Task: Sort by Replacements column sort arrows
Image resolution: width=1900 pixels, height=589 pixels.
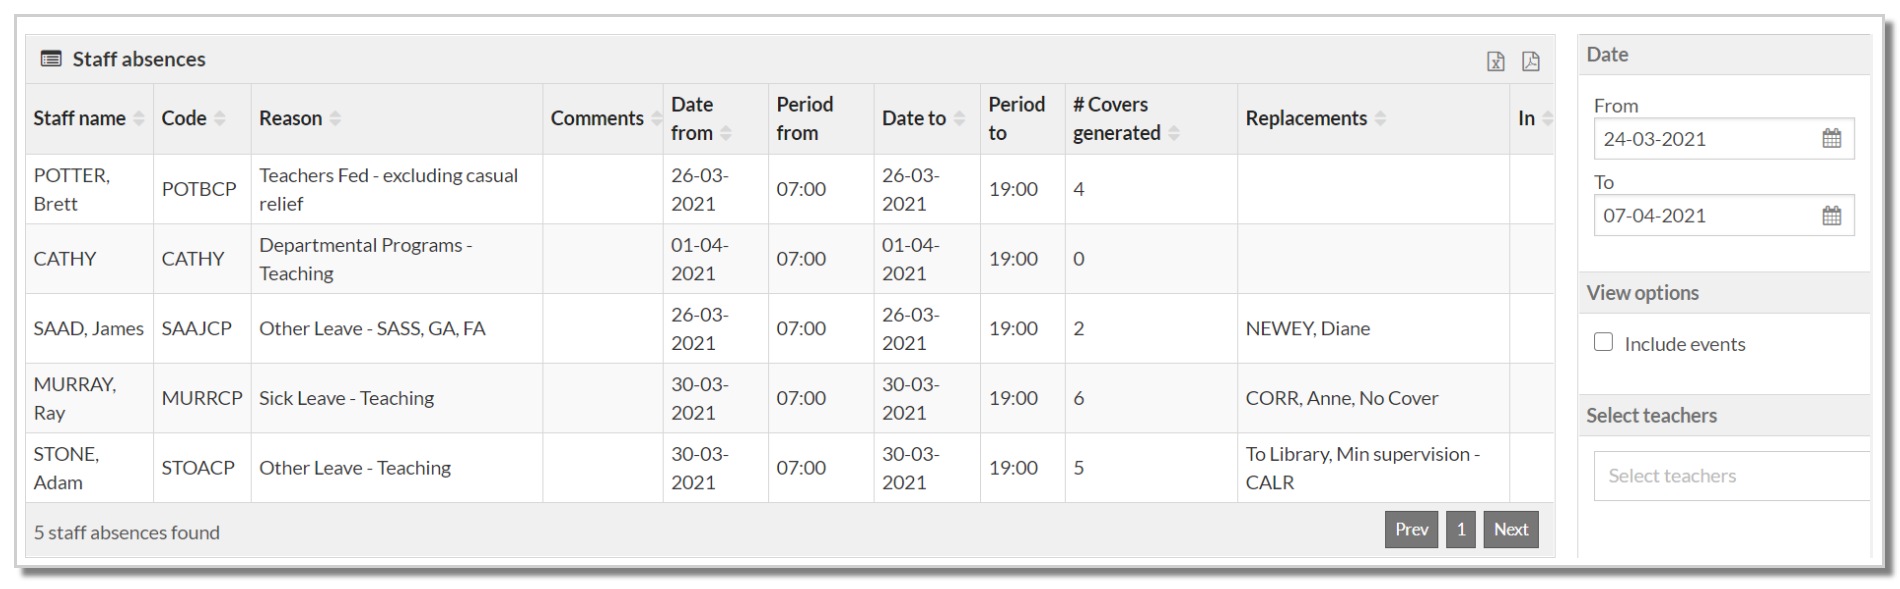Action: click(x=1380, y=119)
